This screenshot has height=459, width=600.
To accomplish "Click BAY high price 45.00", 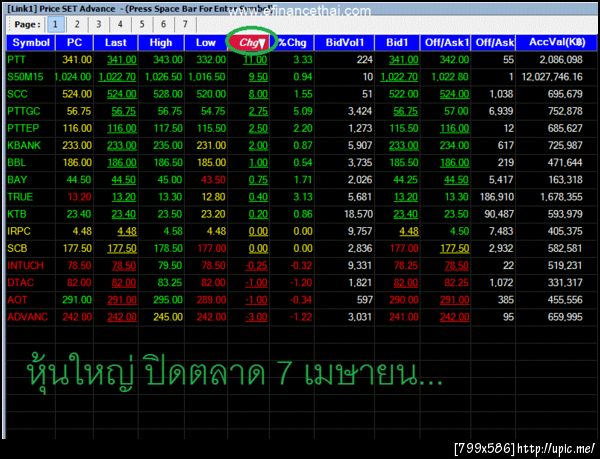I will [170, 180].
